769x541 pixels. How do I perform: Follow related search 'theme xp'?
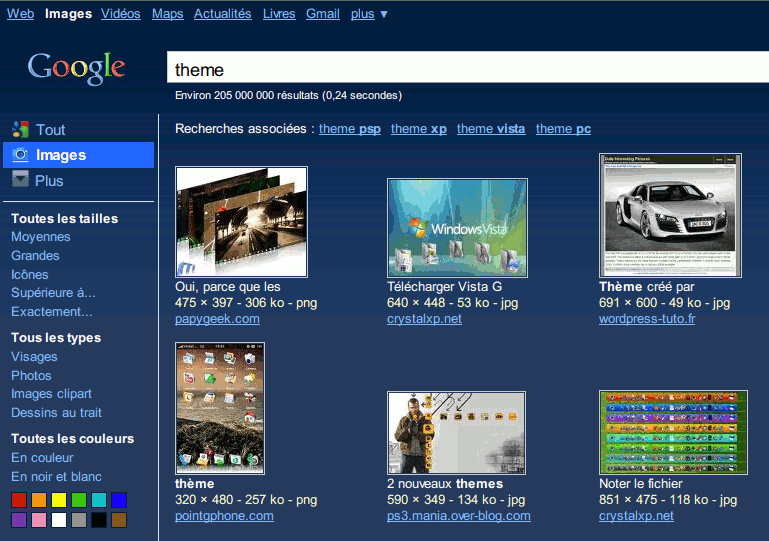419,129
